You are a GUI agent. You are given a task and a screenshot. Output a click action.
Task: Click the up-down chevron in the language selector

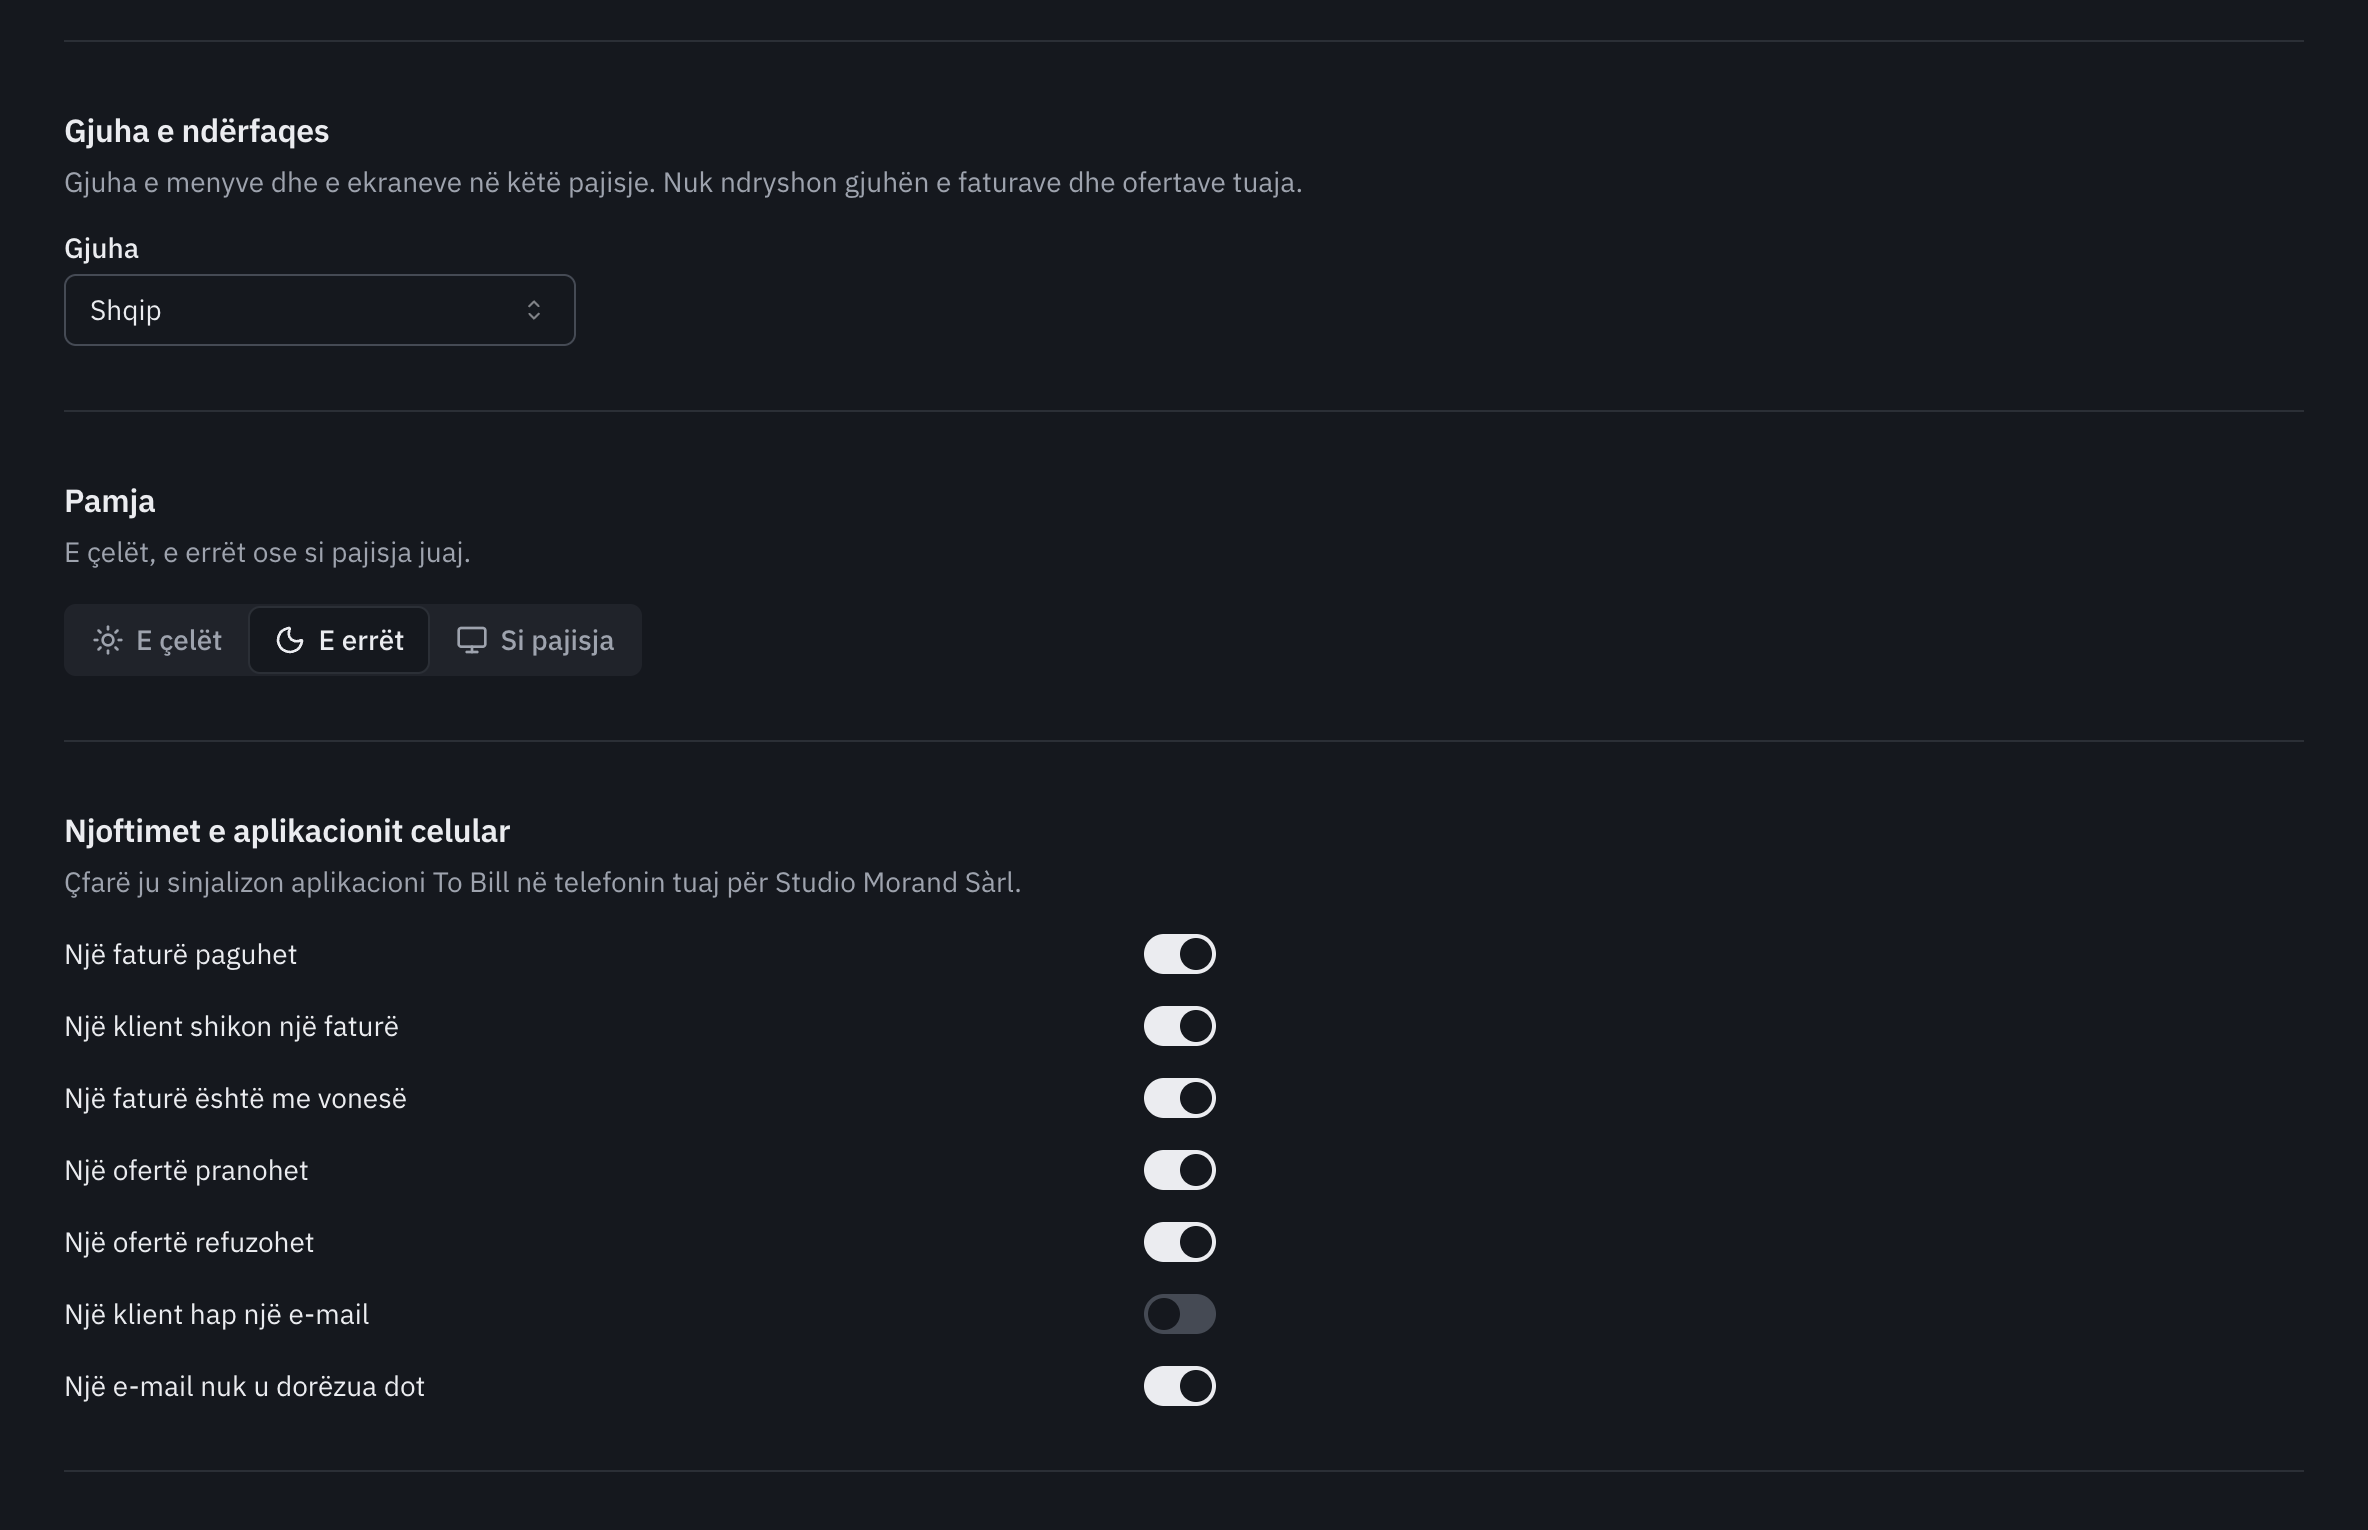coord(534,310)
